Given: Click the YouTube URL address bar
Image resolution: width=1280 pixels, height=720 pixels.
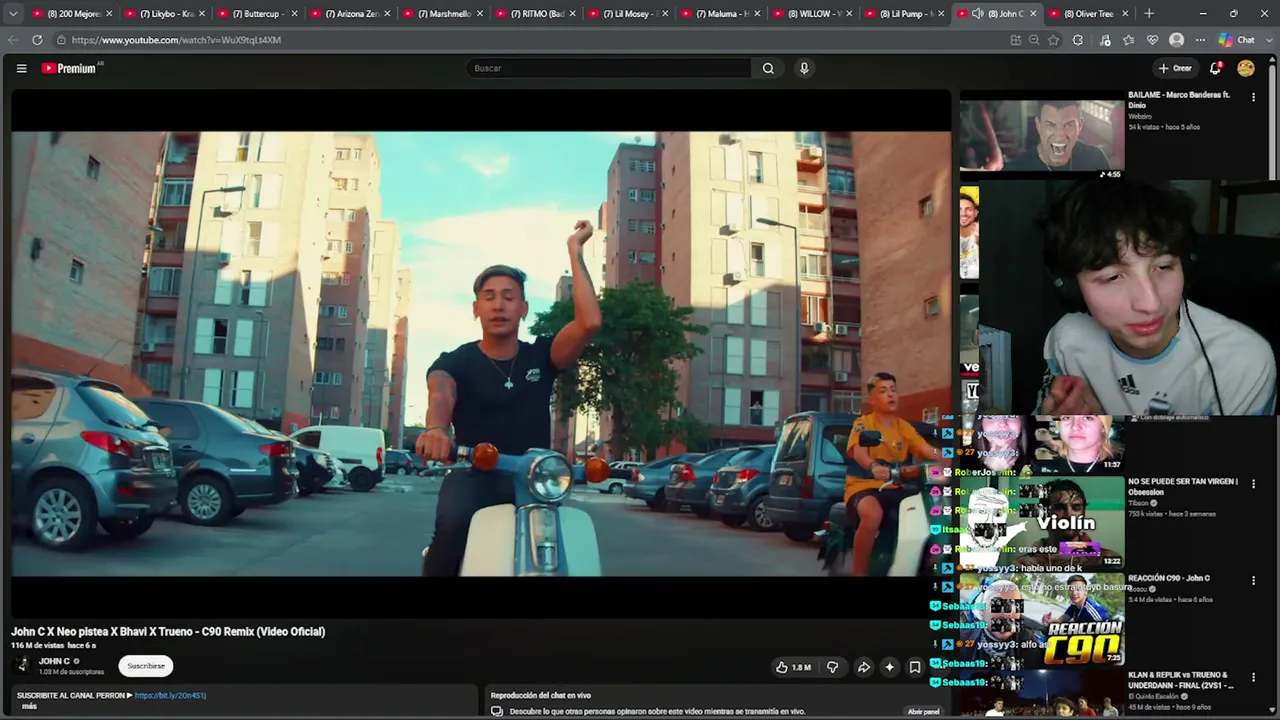Looking at the screenshot, I should click(530, 40).
